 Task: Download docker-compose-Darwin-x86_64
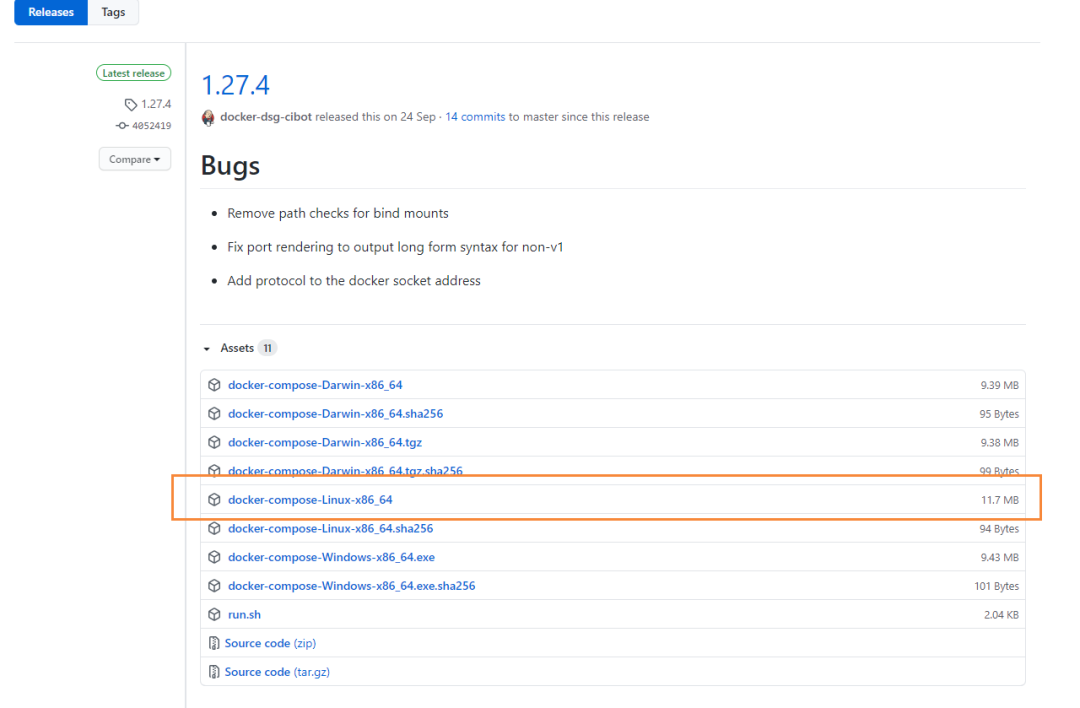[315, 385]
